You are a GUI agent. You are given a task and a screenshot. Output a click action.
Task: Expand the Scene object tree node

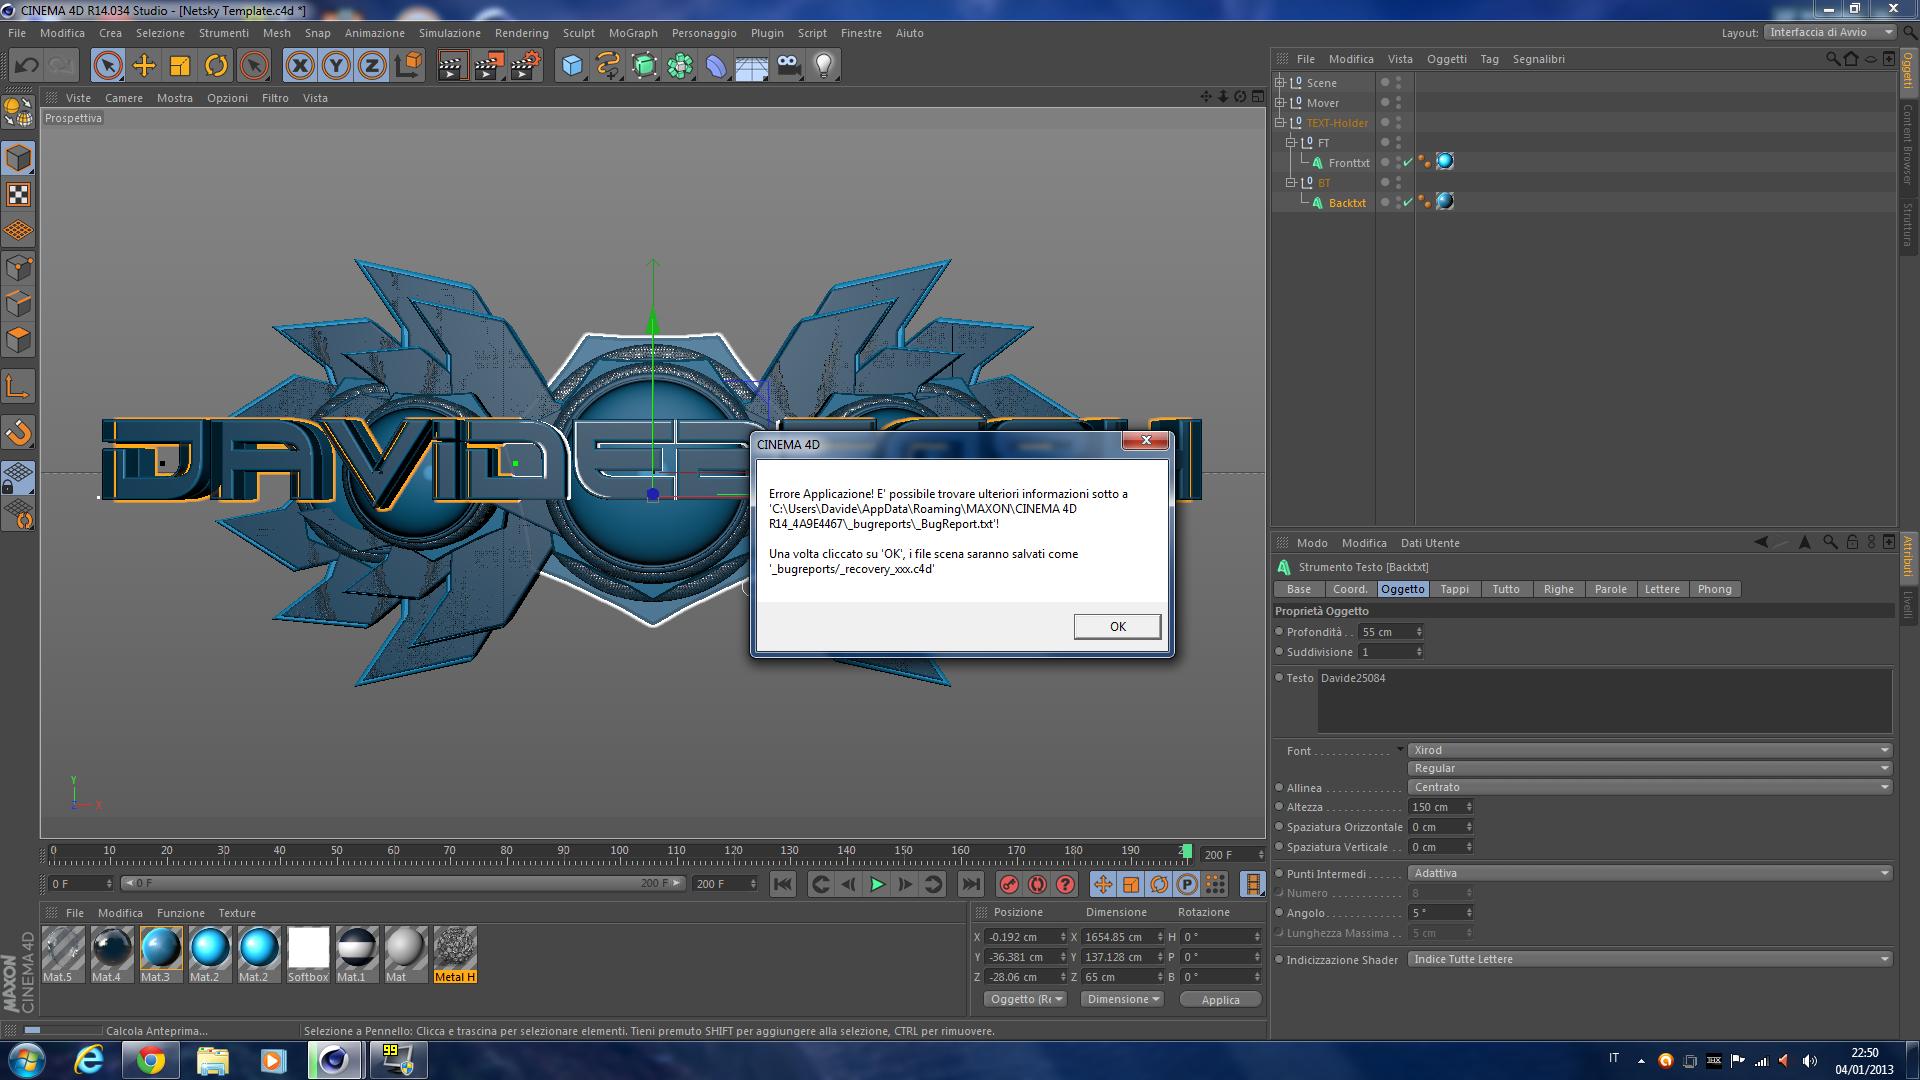(1280, 82)
